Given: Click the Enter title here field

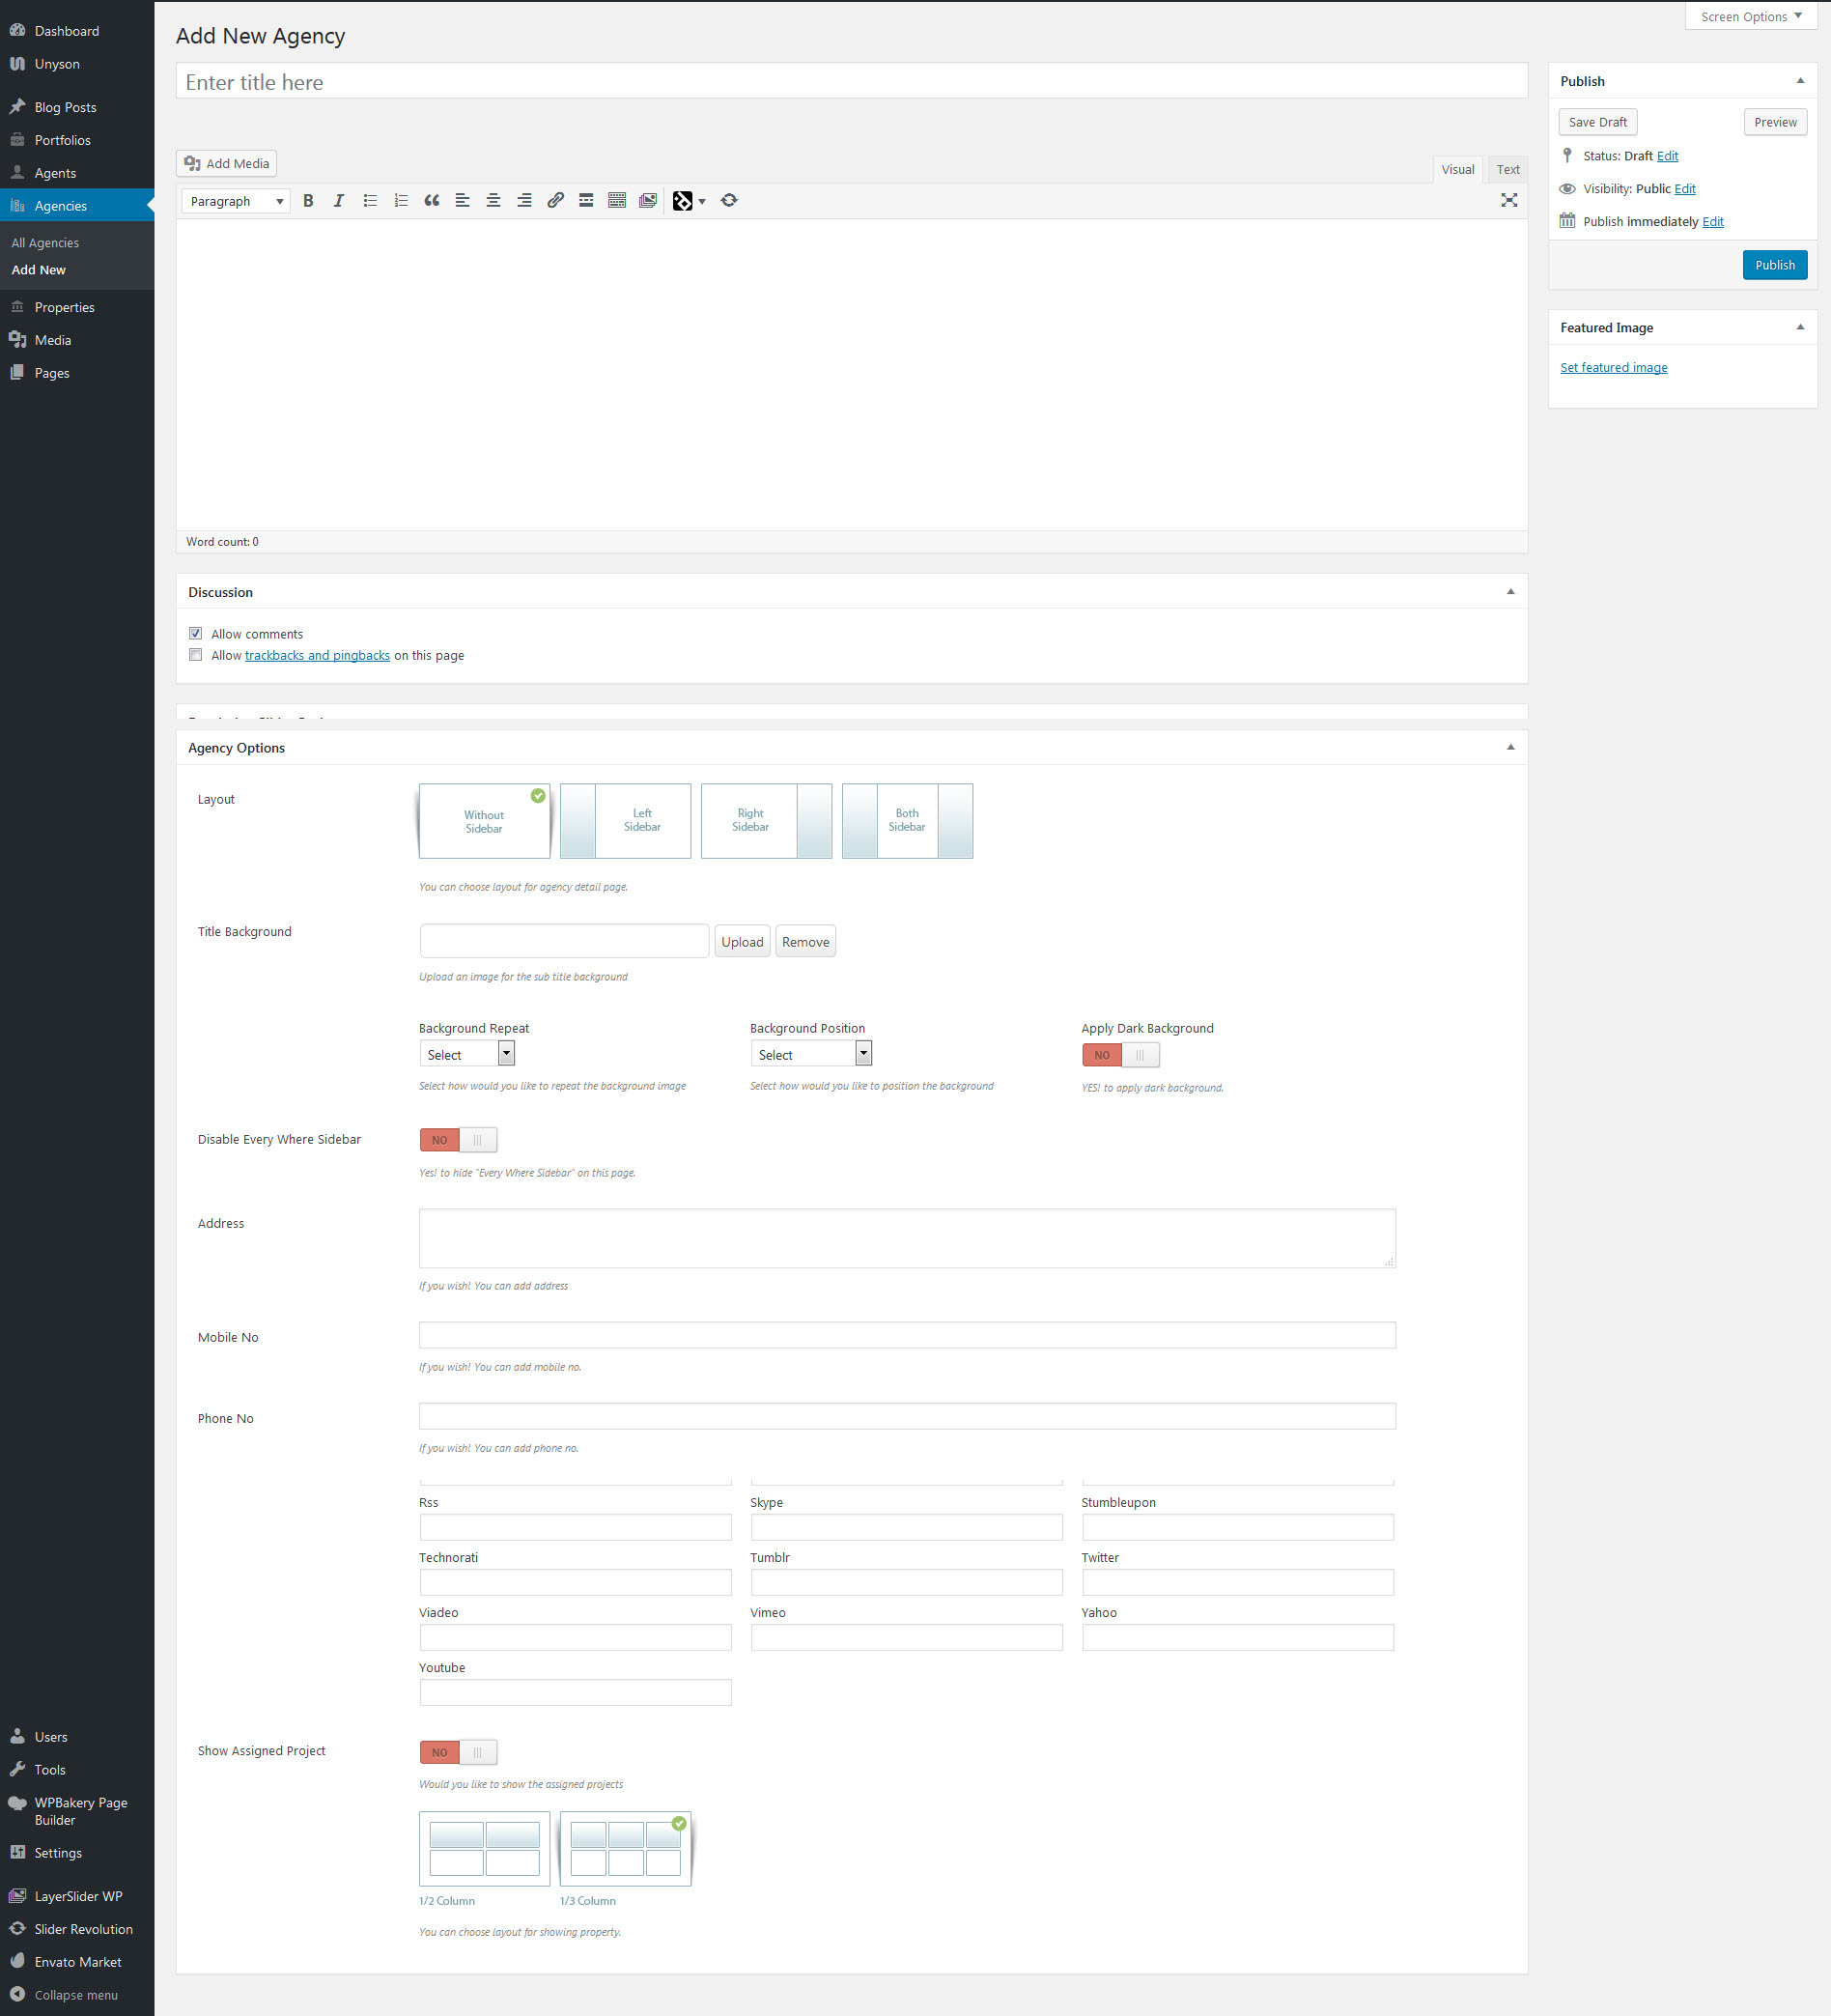Looking at the screenshot, I should (851, 82).
